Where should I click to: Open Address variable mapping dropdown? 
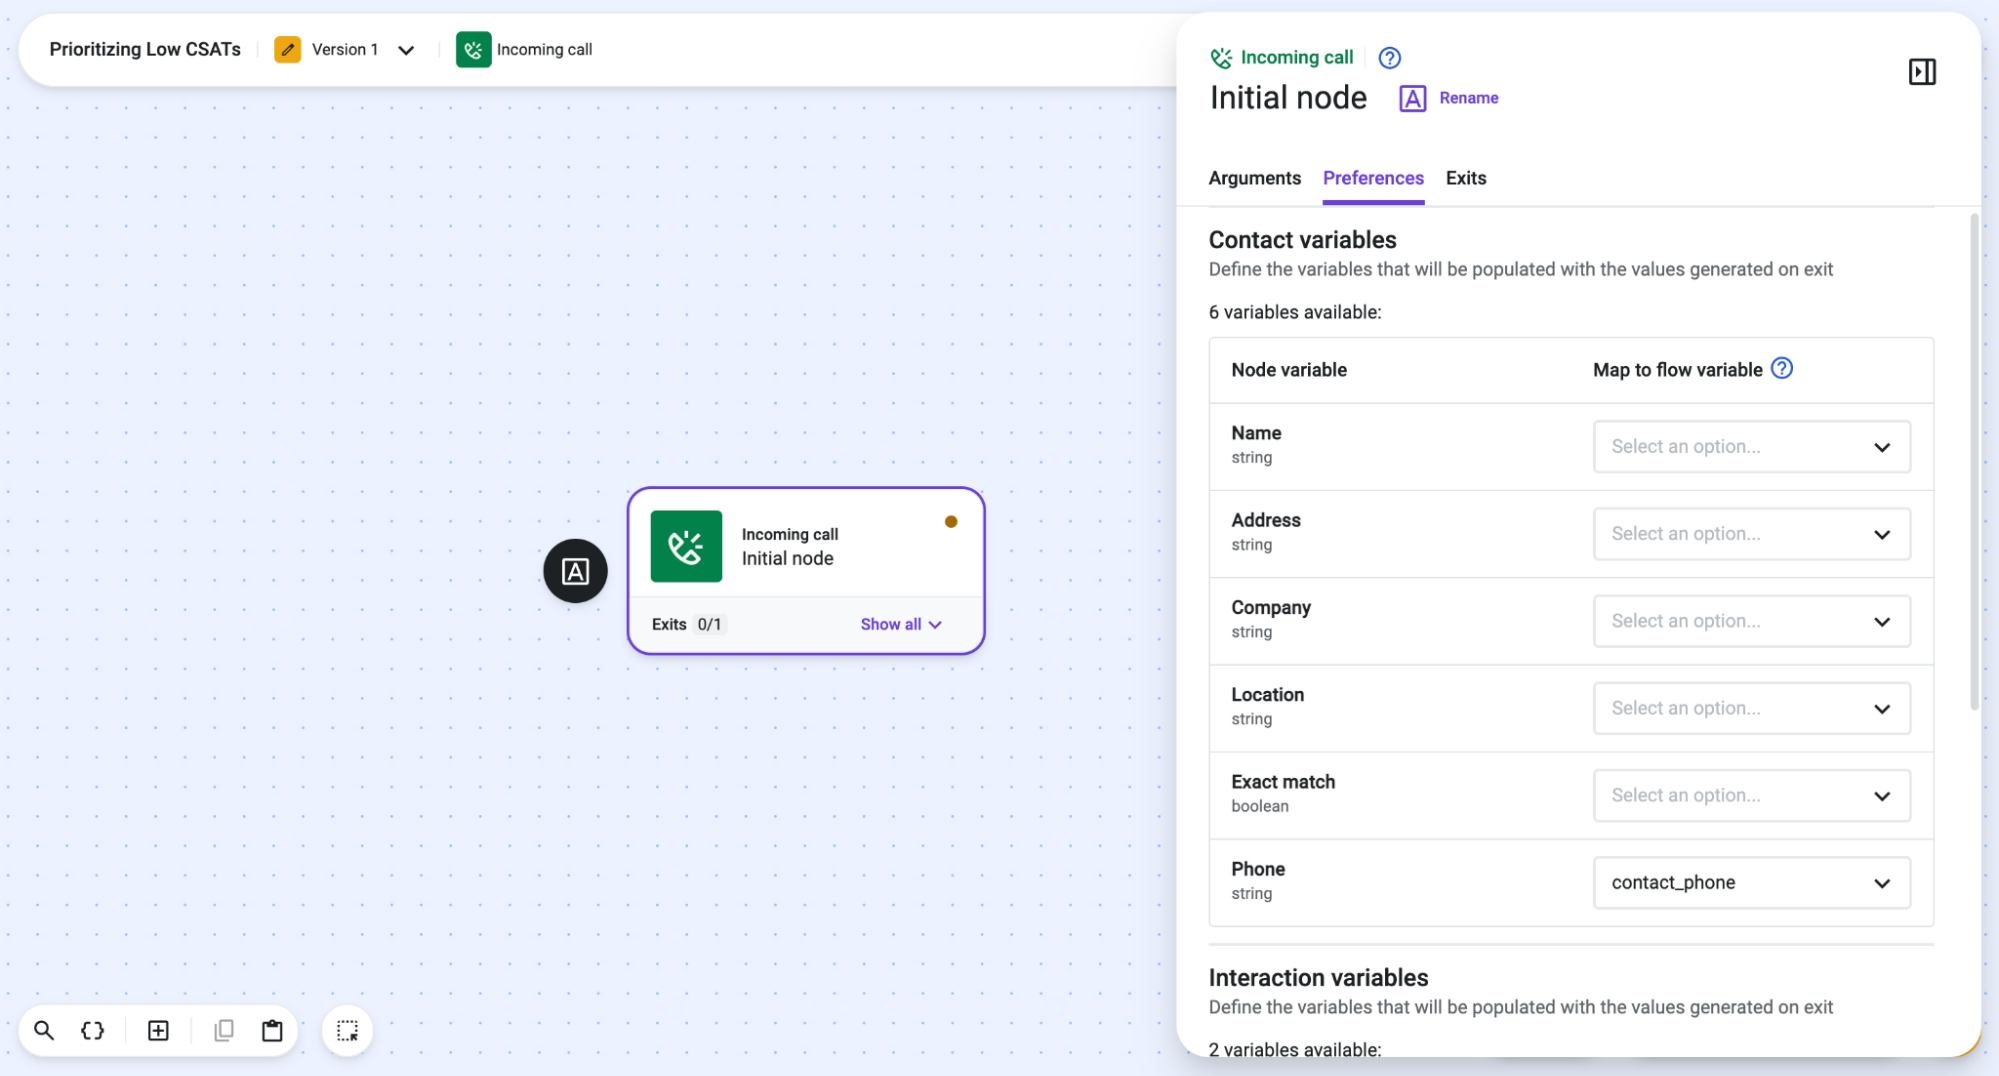coord(1751,534)
